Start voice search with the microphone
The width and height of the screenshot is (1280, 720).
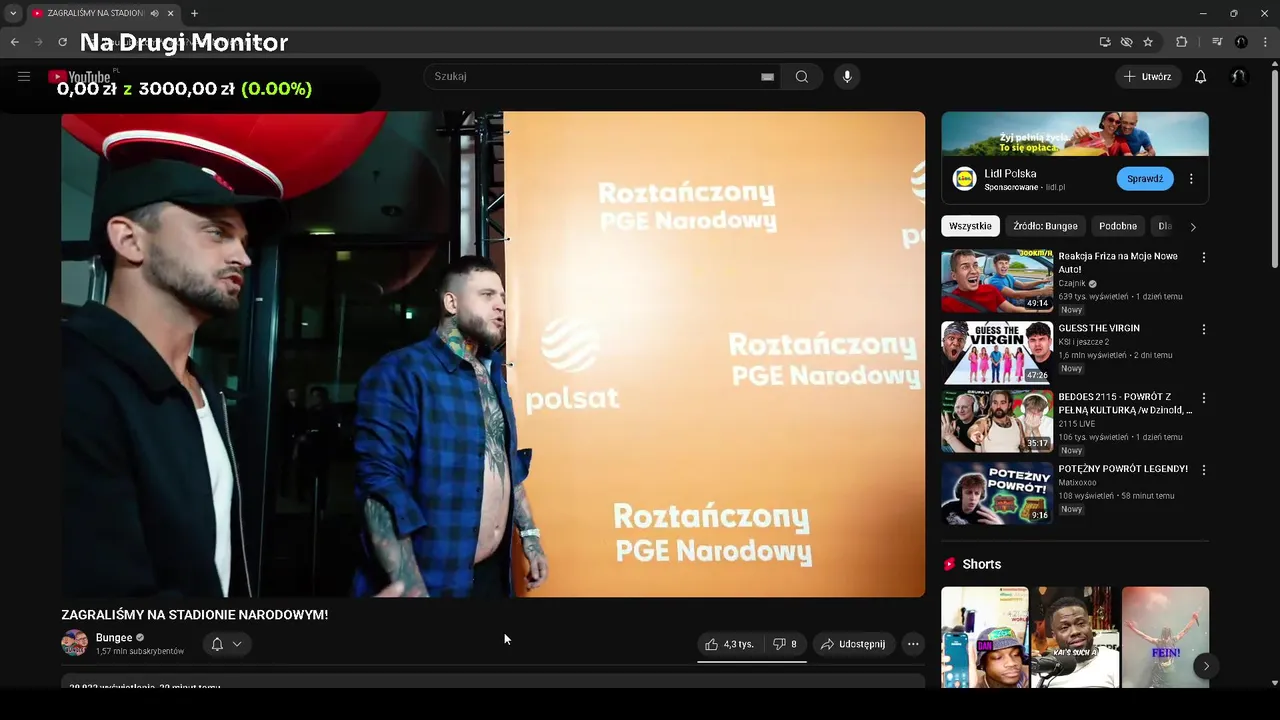click(x=847, y=77)
